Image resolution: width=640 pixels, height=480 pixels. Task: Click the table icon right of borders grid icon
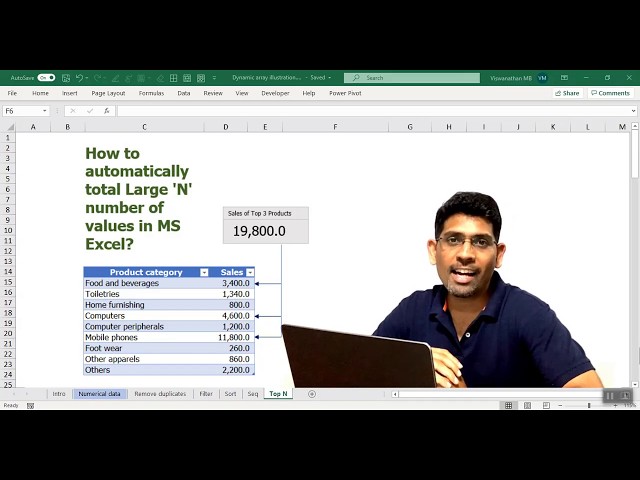coord(187,78)
